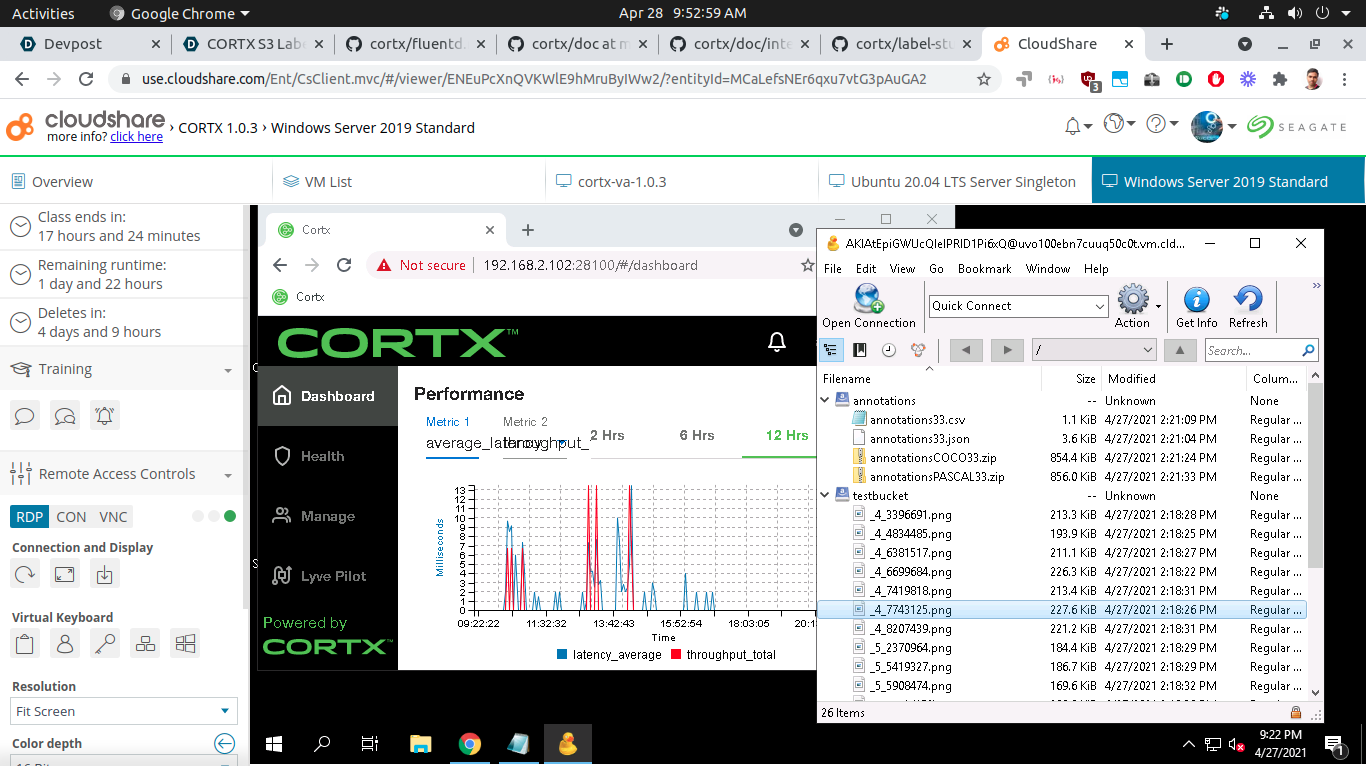
Task: Select the 2 Hrs time range
Action: tap(607, 435)
